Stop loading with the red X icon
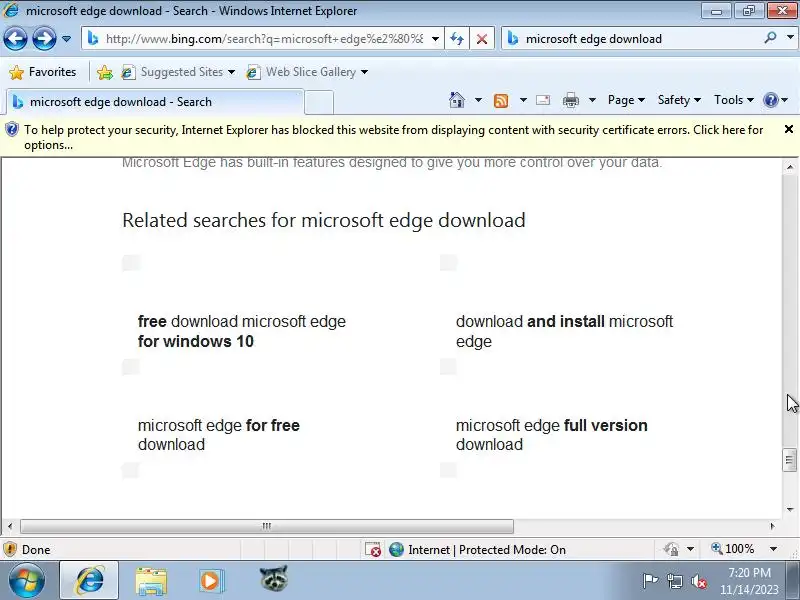Image resolution: width=800 pixels, height=600 pixels. [481, 39]
